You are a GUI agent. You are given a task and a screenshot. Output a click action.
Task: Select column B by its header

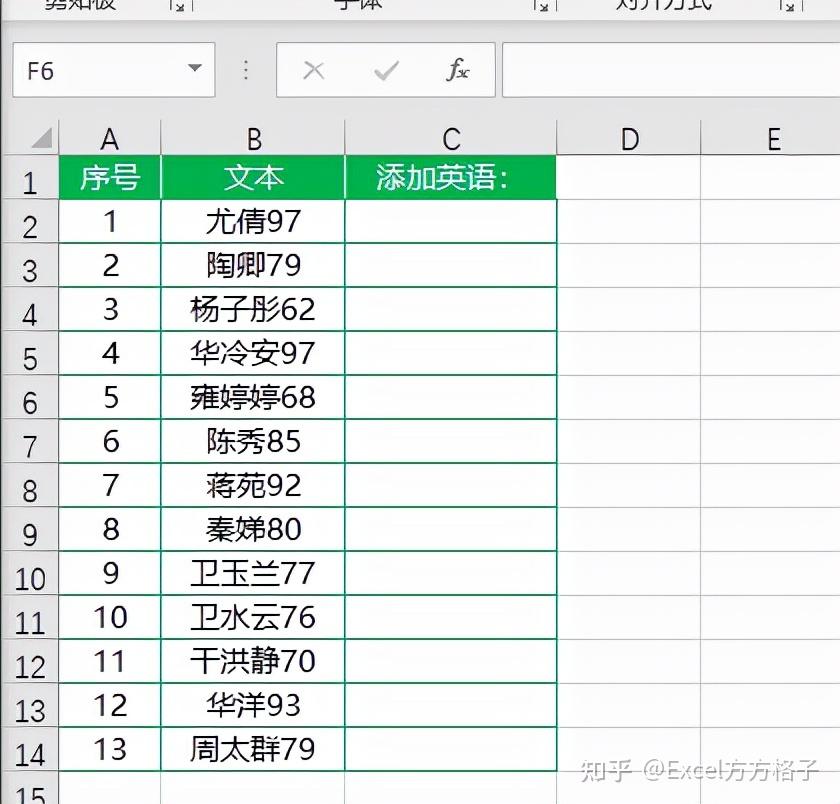coord(255,138)
